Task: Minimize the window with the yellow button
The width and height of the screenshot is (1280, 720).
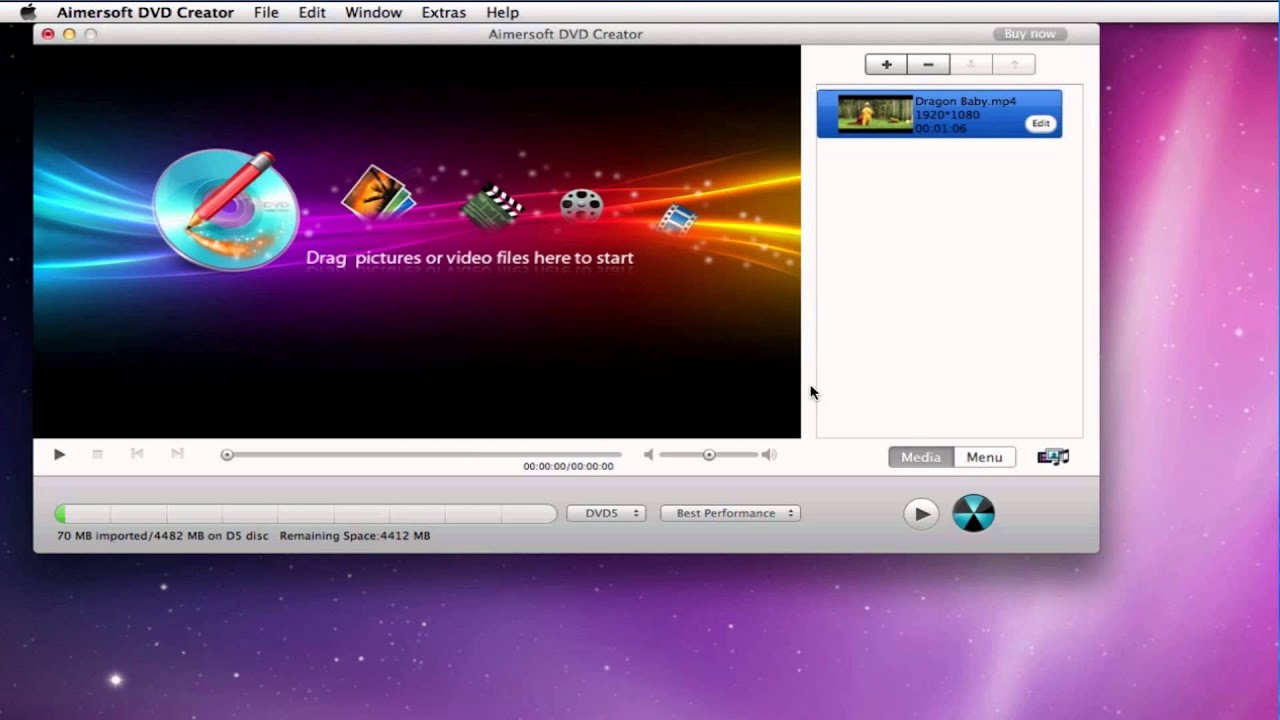Action: point(69,34)
